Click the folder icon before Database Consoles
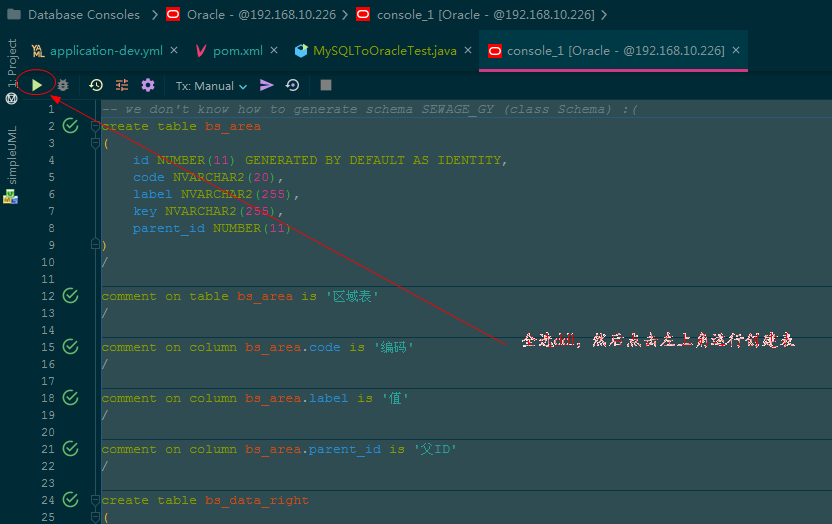Viewport: 832px width, 524px height. pyautogui.click(x=14, y=14)
